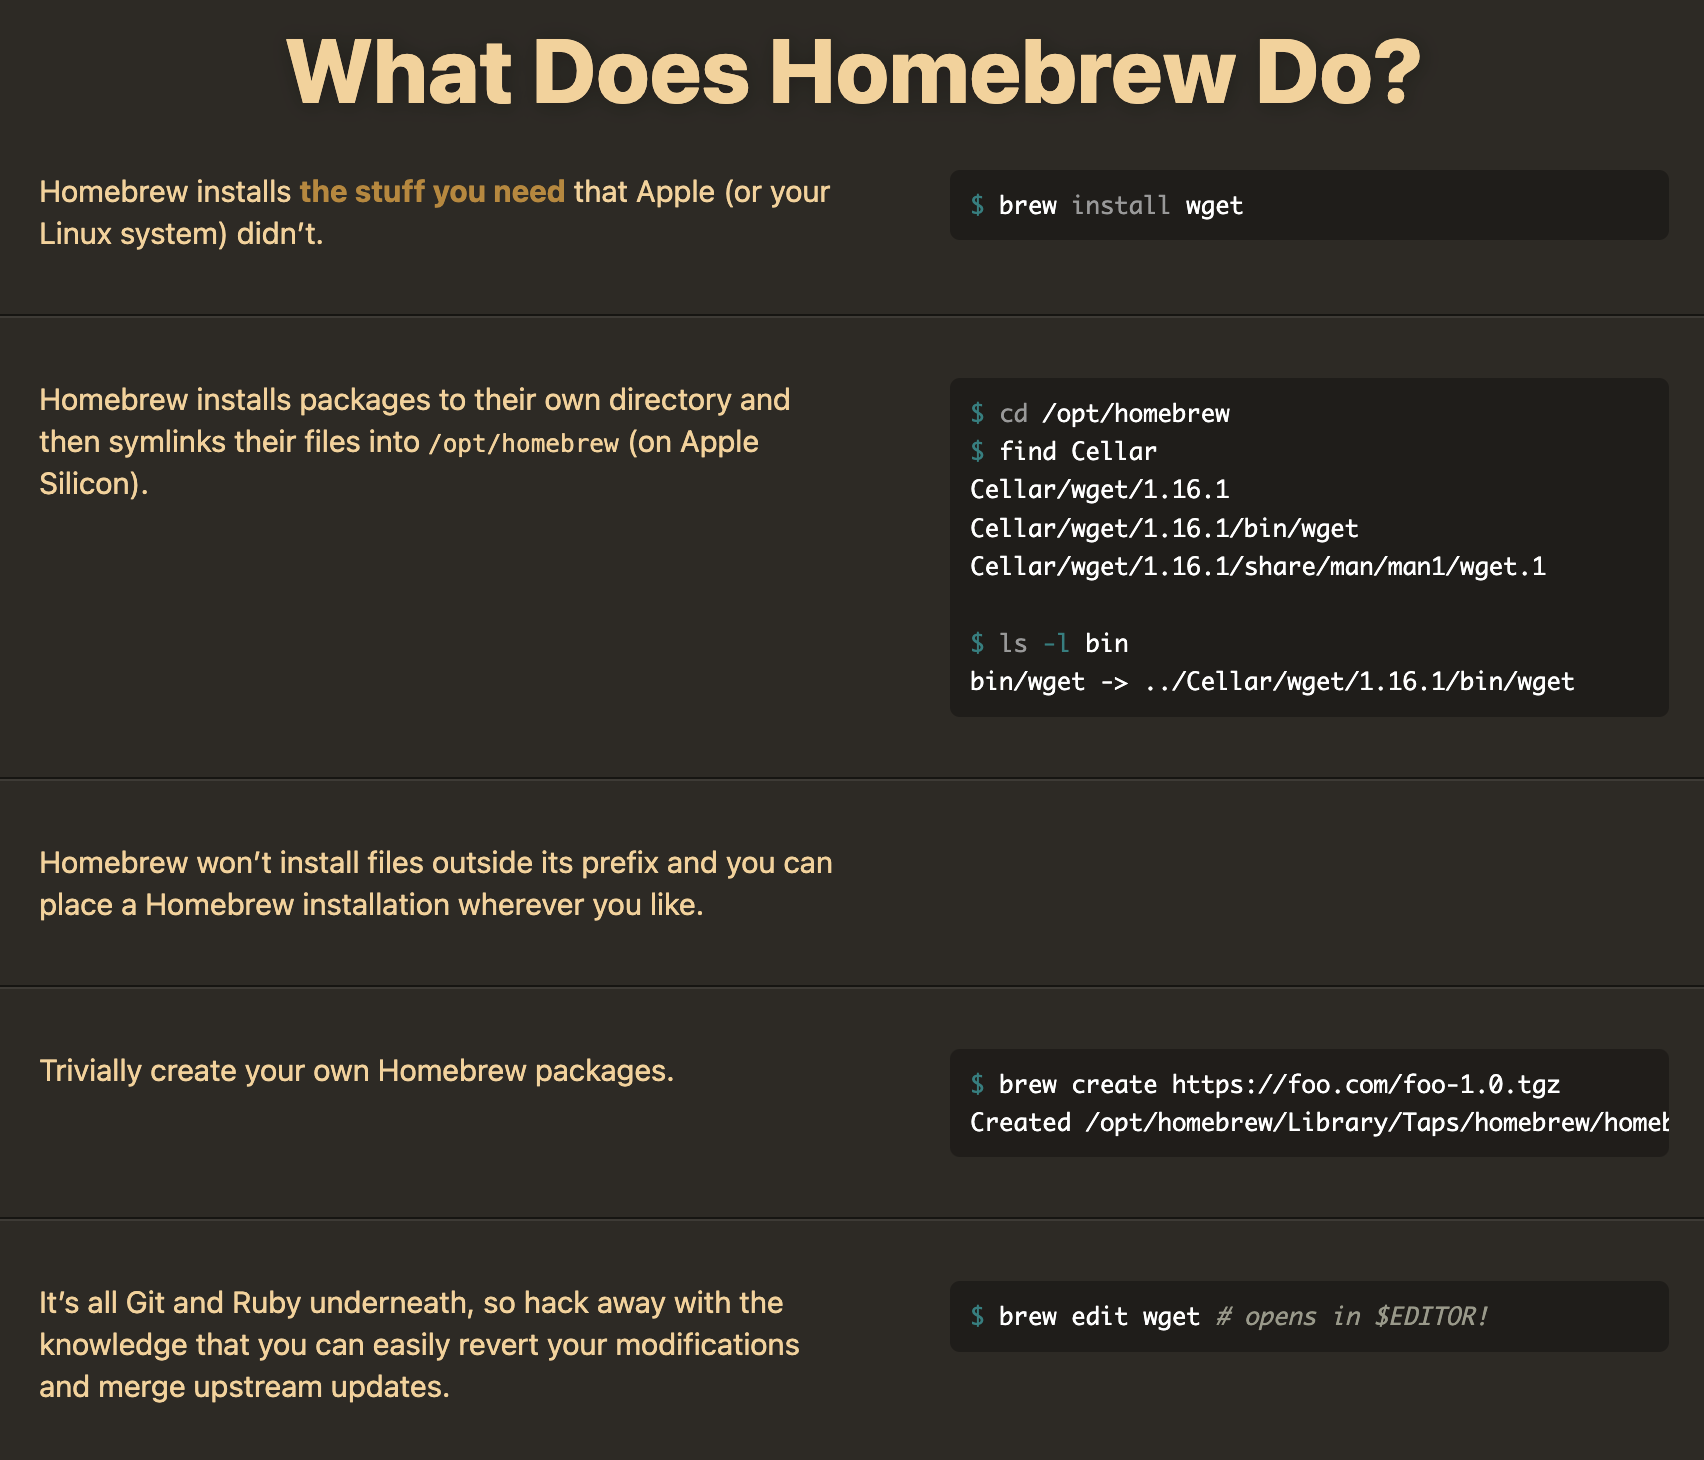The width and height of the screenshot is (1704, 1460).
Task: Click the "find Cellar" command line
Action: coord(1064,451)
